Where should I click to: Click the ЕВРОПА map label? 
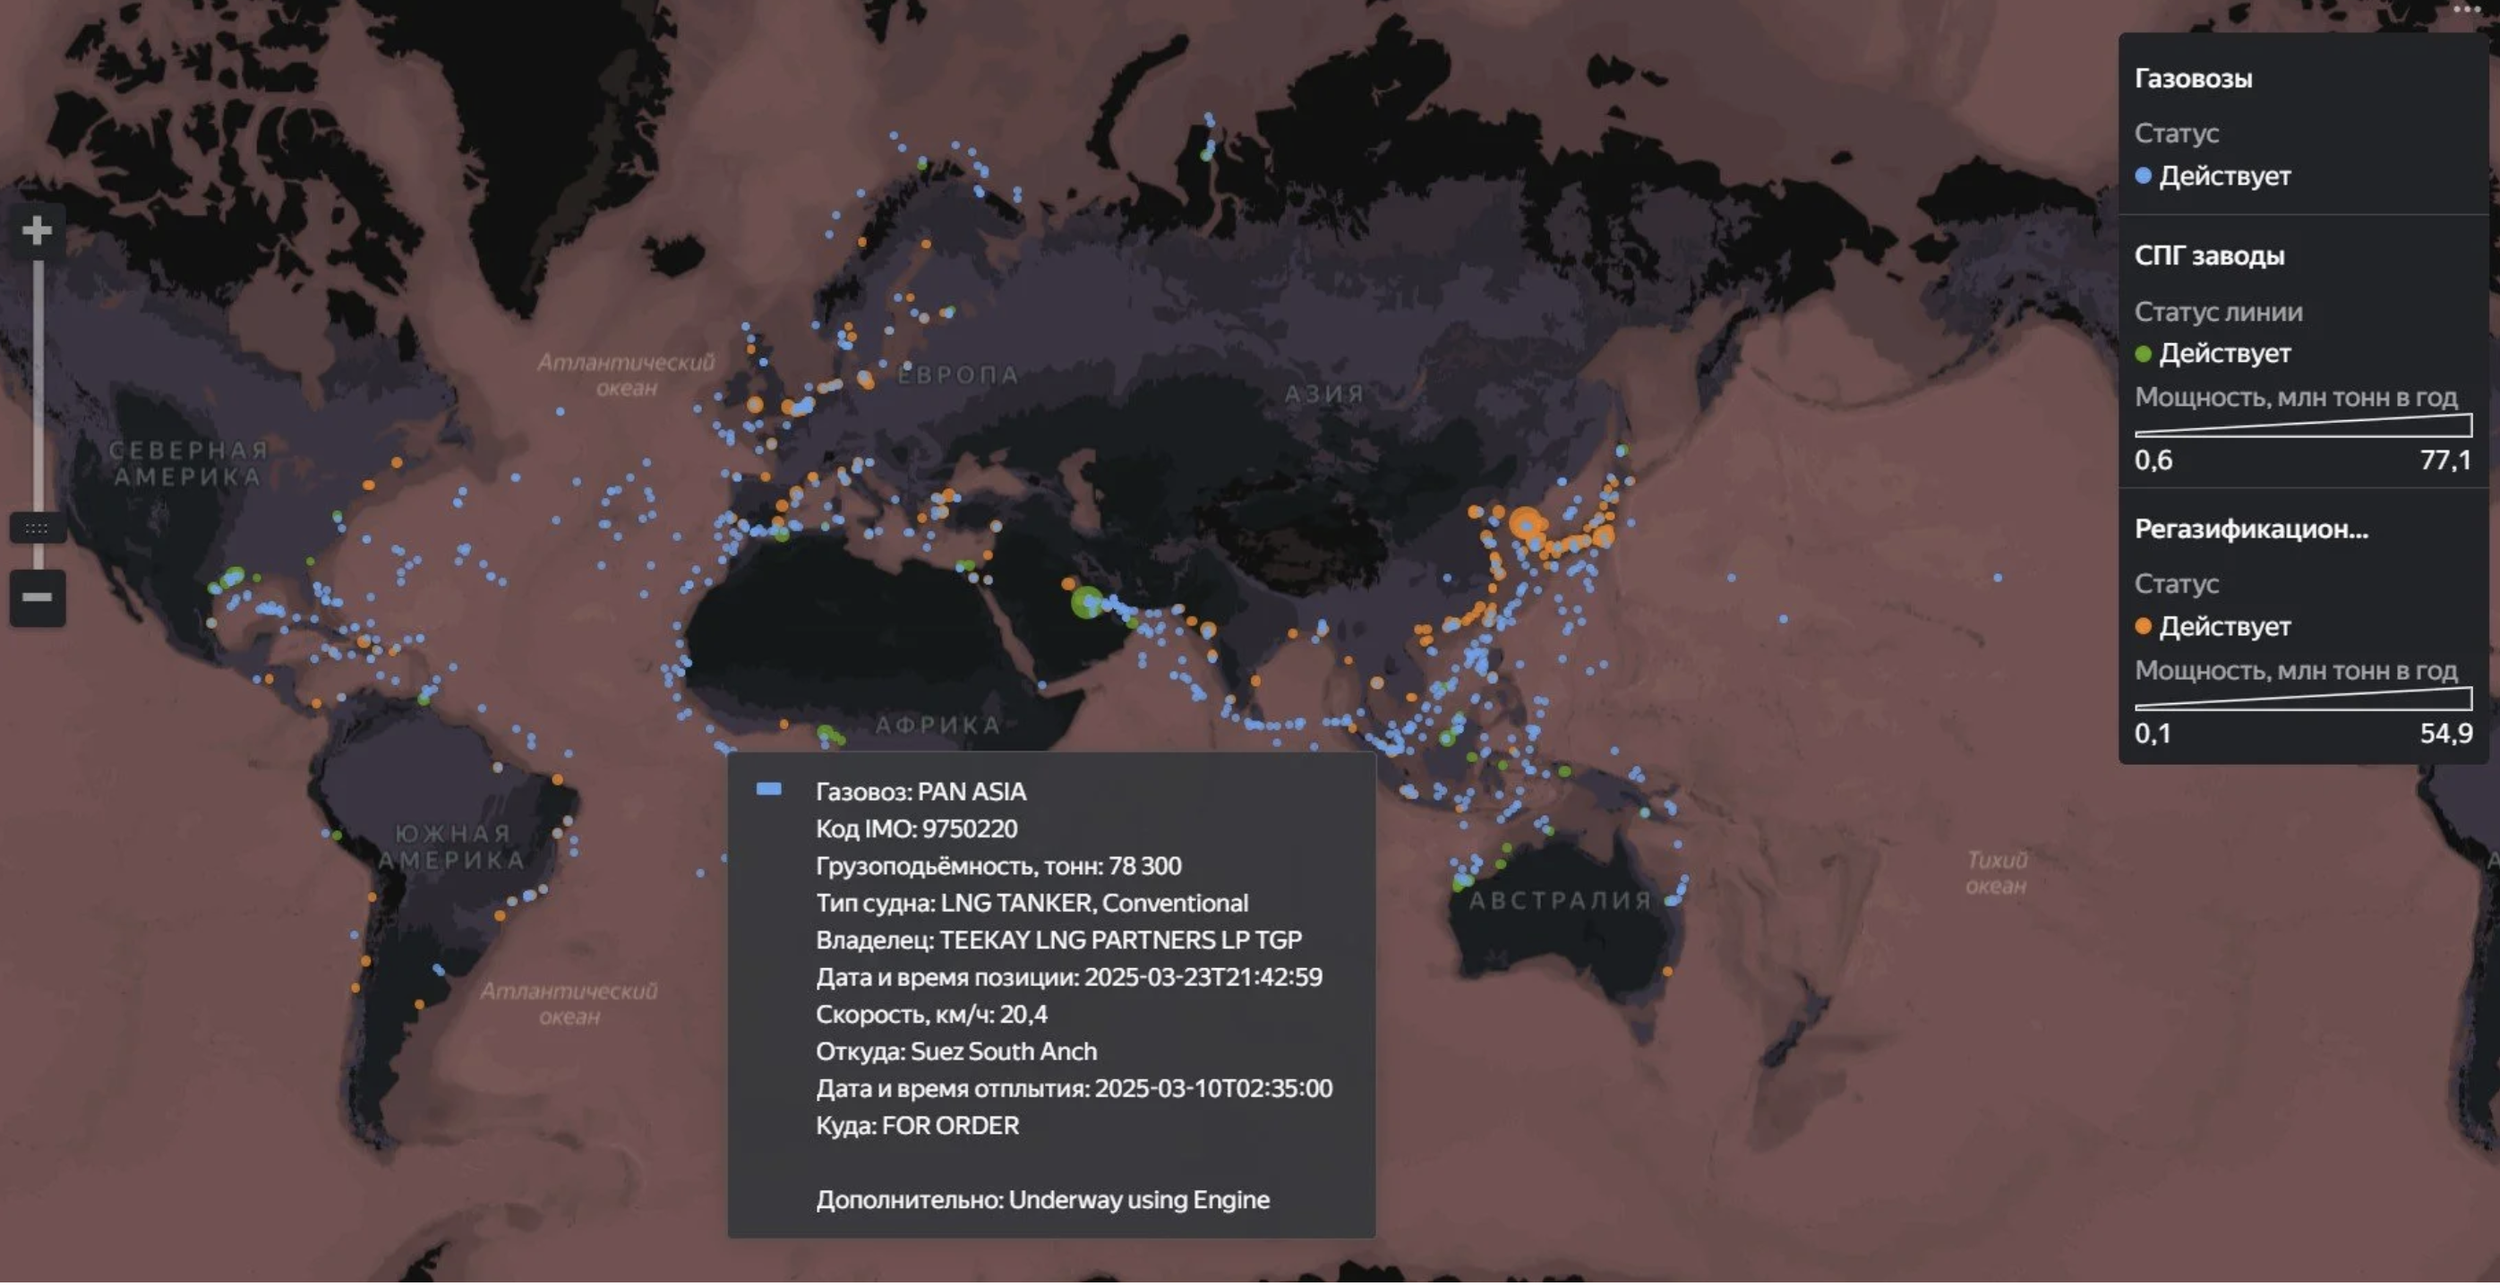pos(957,375)
